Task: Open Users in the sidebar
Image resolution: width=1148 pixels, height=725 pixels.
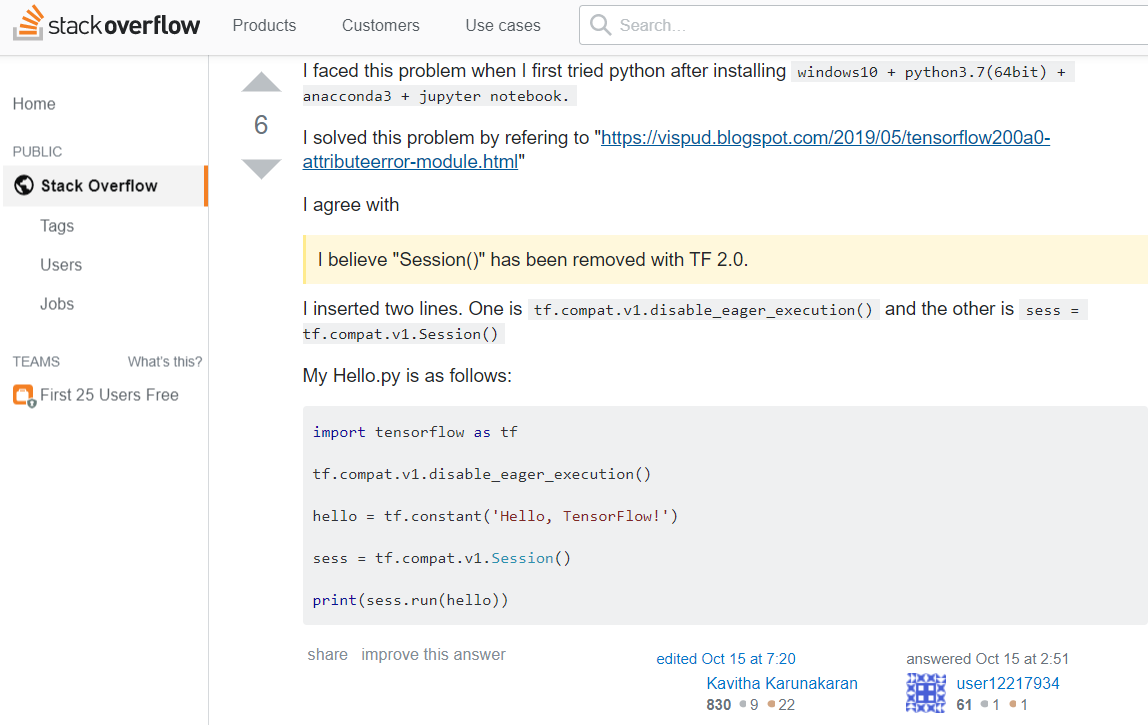Action: pyautogui.click(x=61, y=265)
